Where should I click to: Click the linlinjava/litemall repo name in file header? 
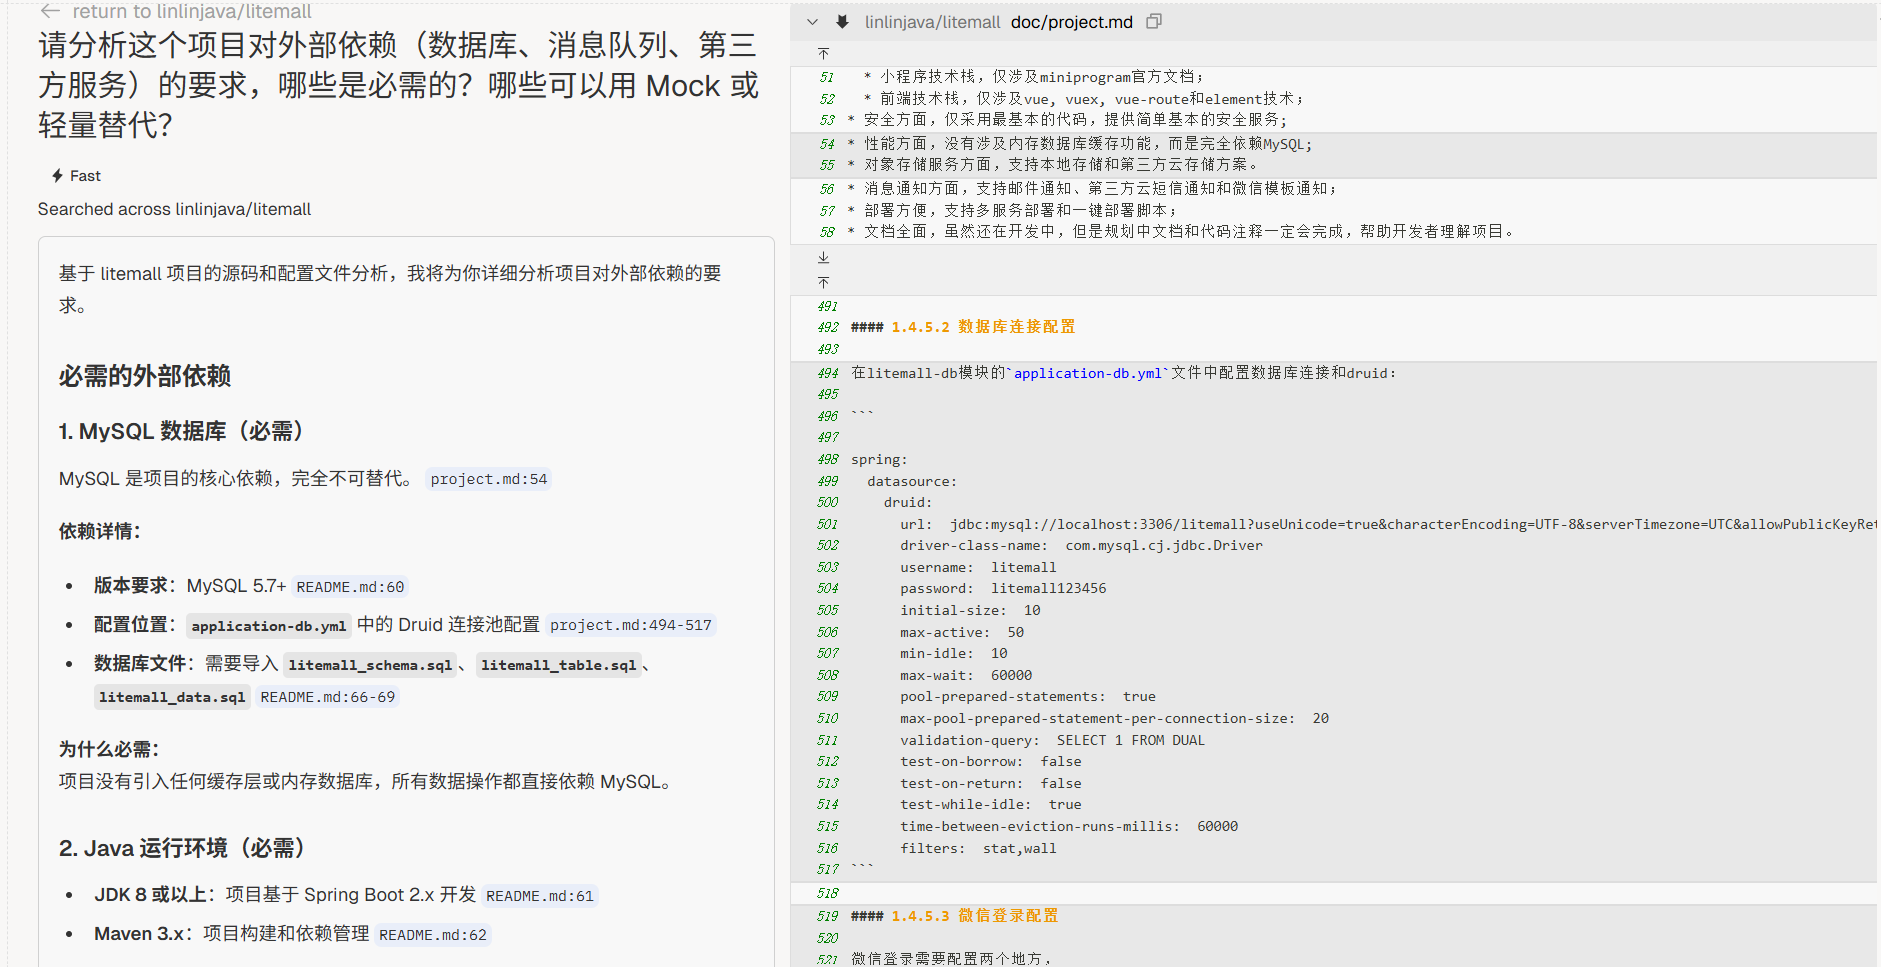coord(932,22)
